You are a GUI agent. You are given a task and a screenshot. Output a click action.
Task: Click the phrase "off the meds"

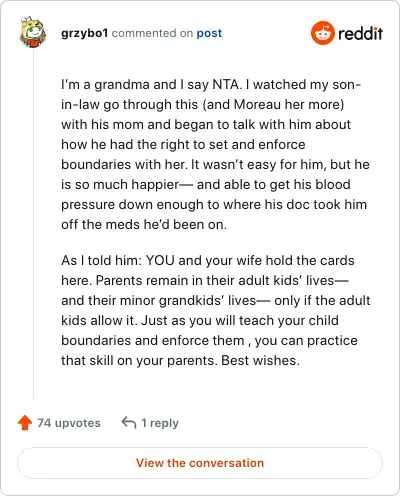pos(100,224)
